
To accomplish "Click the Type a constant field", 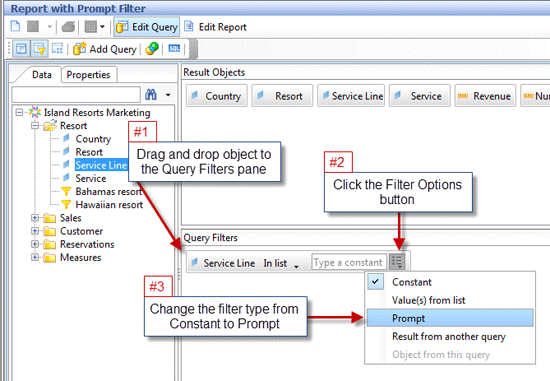I will [x=349, y=262].
